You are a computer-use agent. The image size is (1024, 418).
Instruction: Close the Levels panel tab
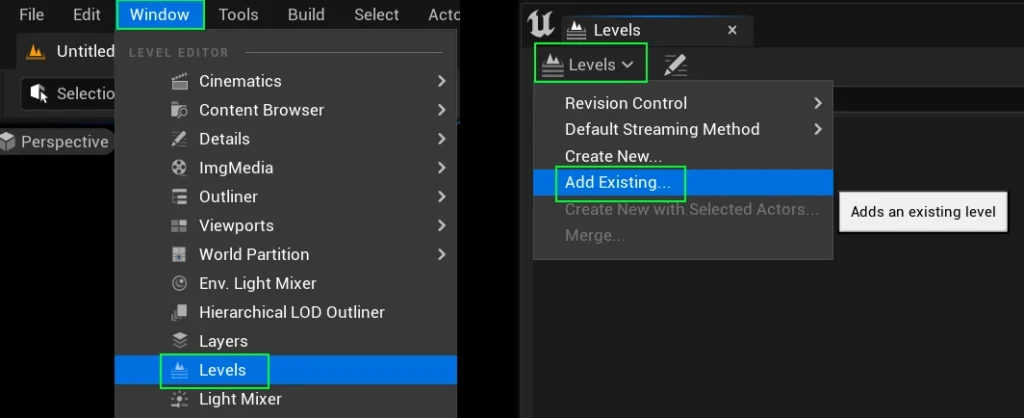pos(732,30)
